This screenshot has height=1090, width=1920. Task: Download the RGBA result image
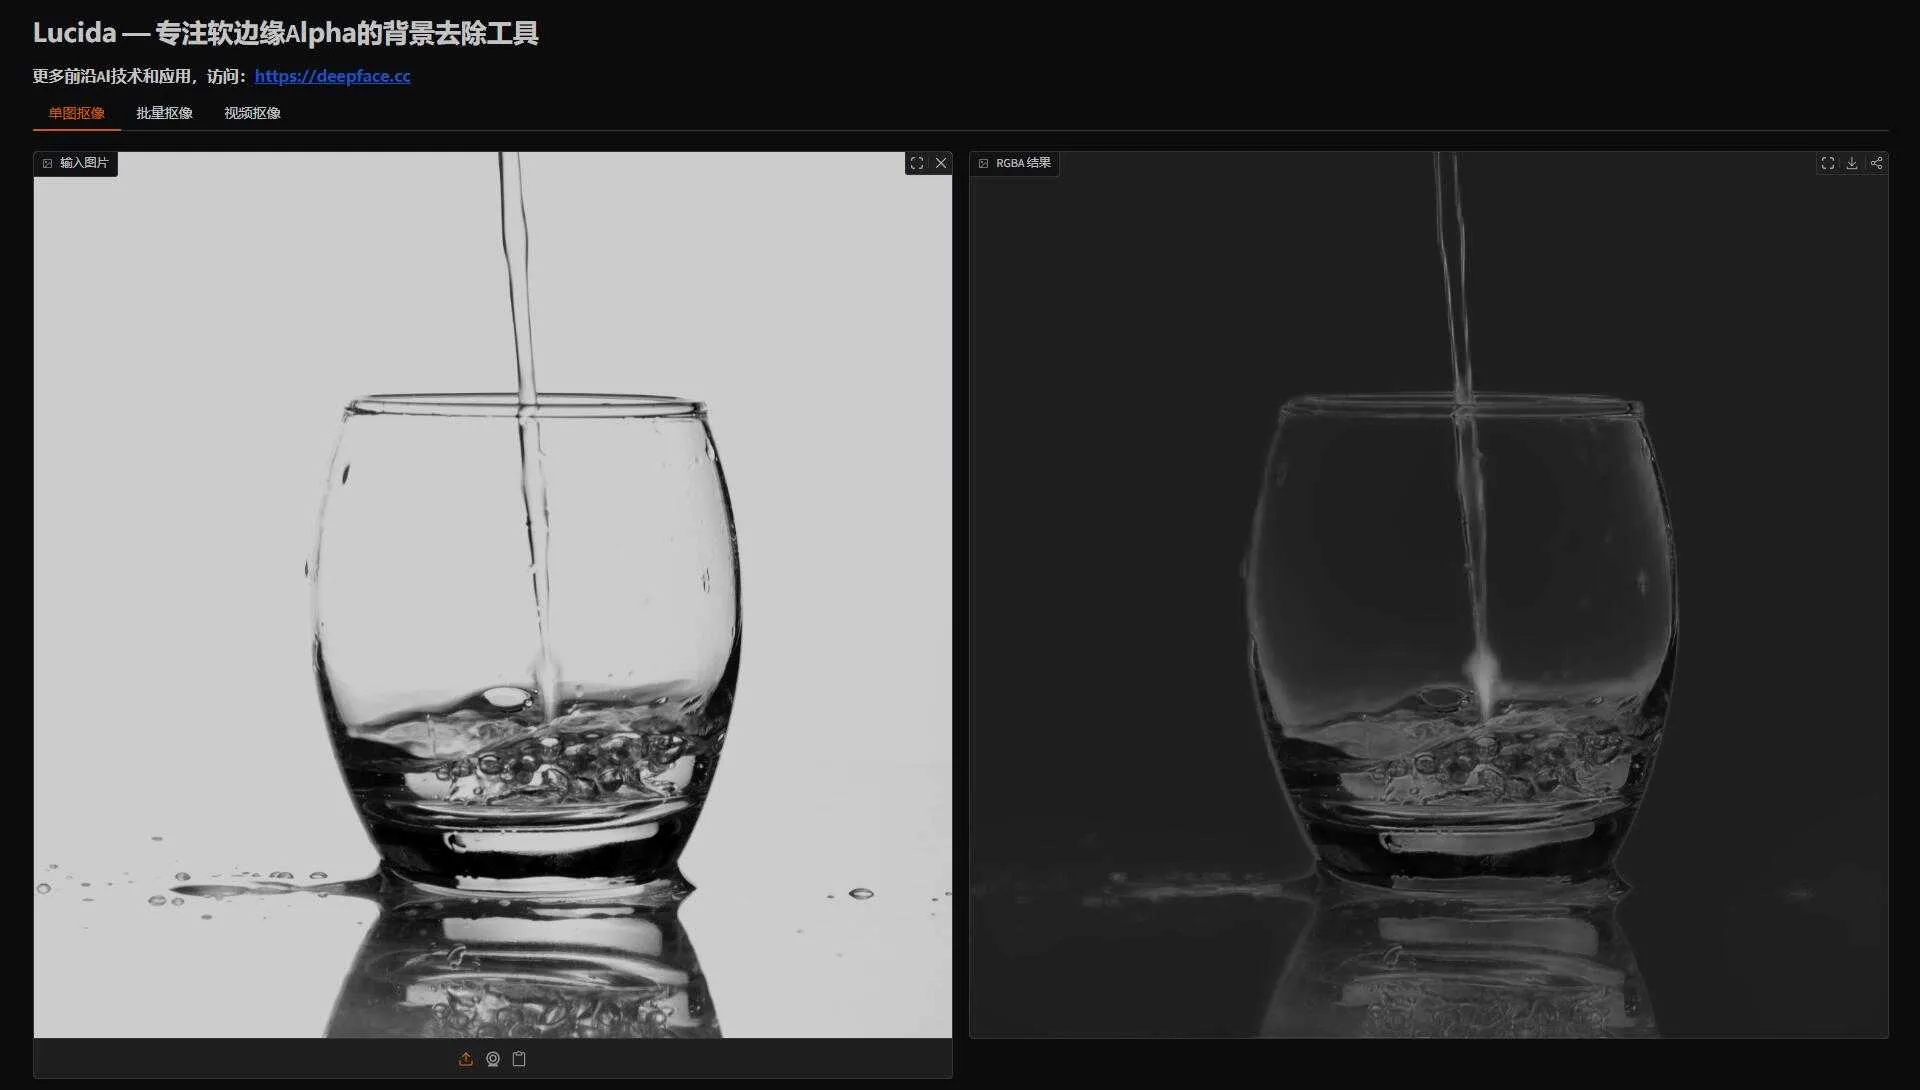(1852, 163)
